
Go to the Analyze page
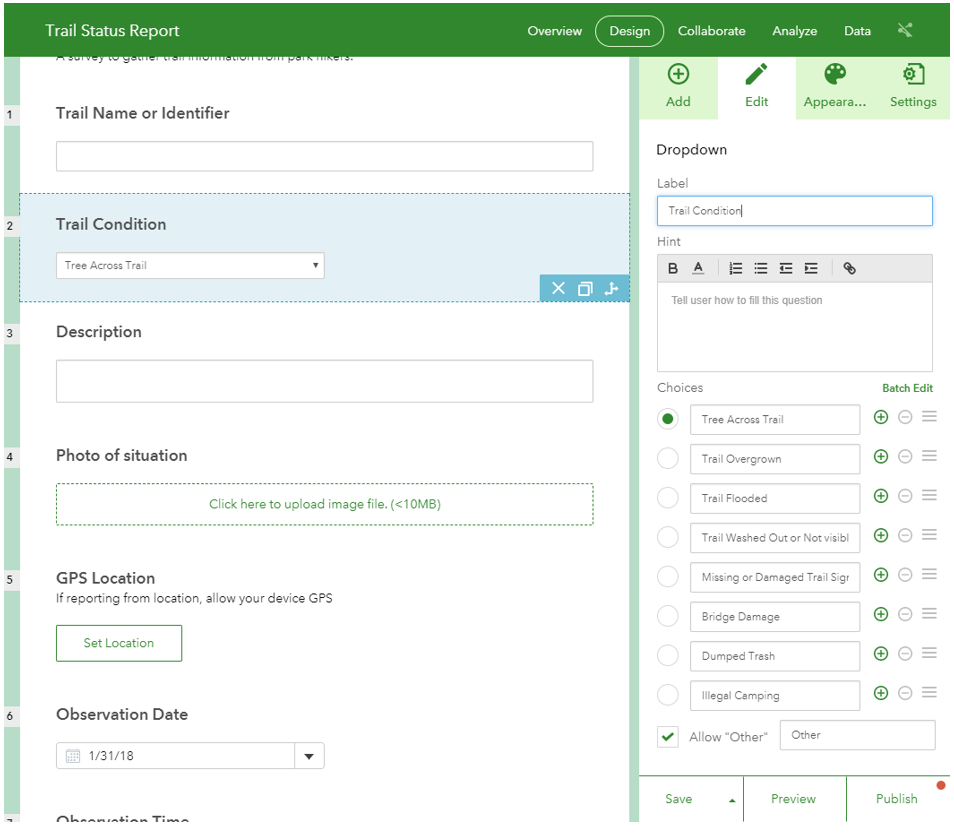794,31
